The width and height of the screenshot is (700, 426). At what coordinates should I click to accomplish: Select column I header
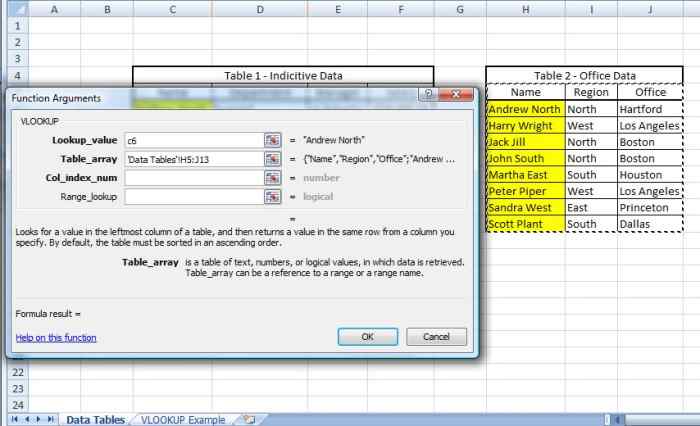tap(591, 9)
